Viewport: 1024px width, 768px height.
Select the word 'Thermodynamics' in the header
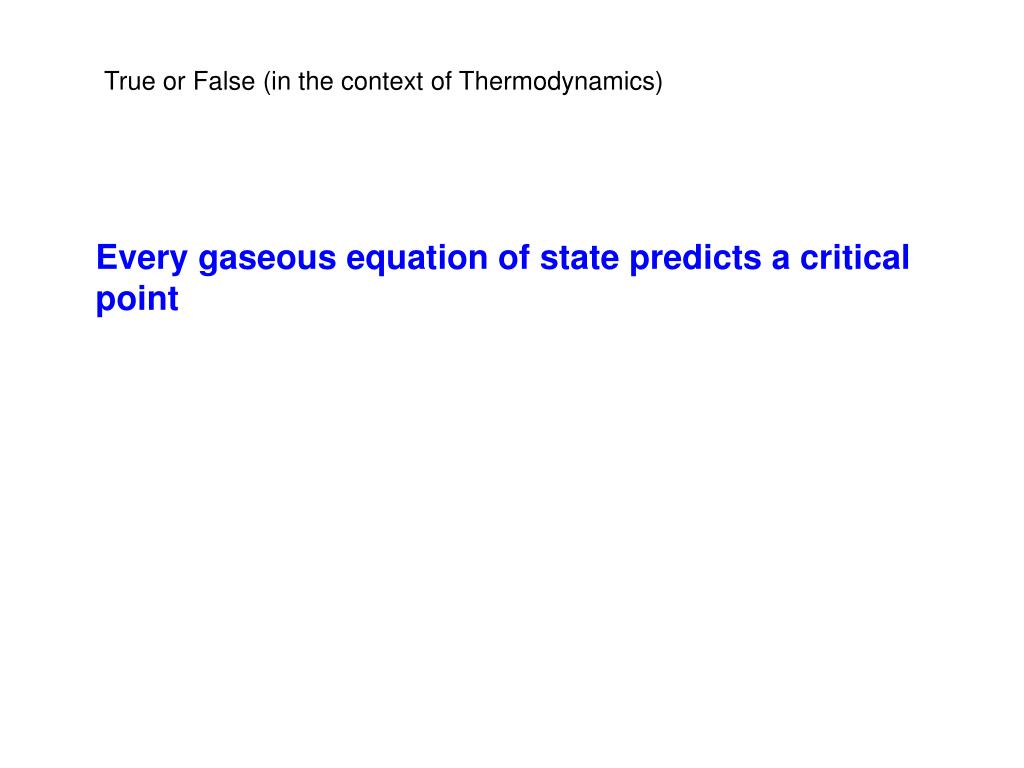(557, 82)
